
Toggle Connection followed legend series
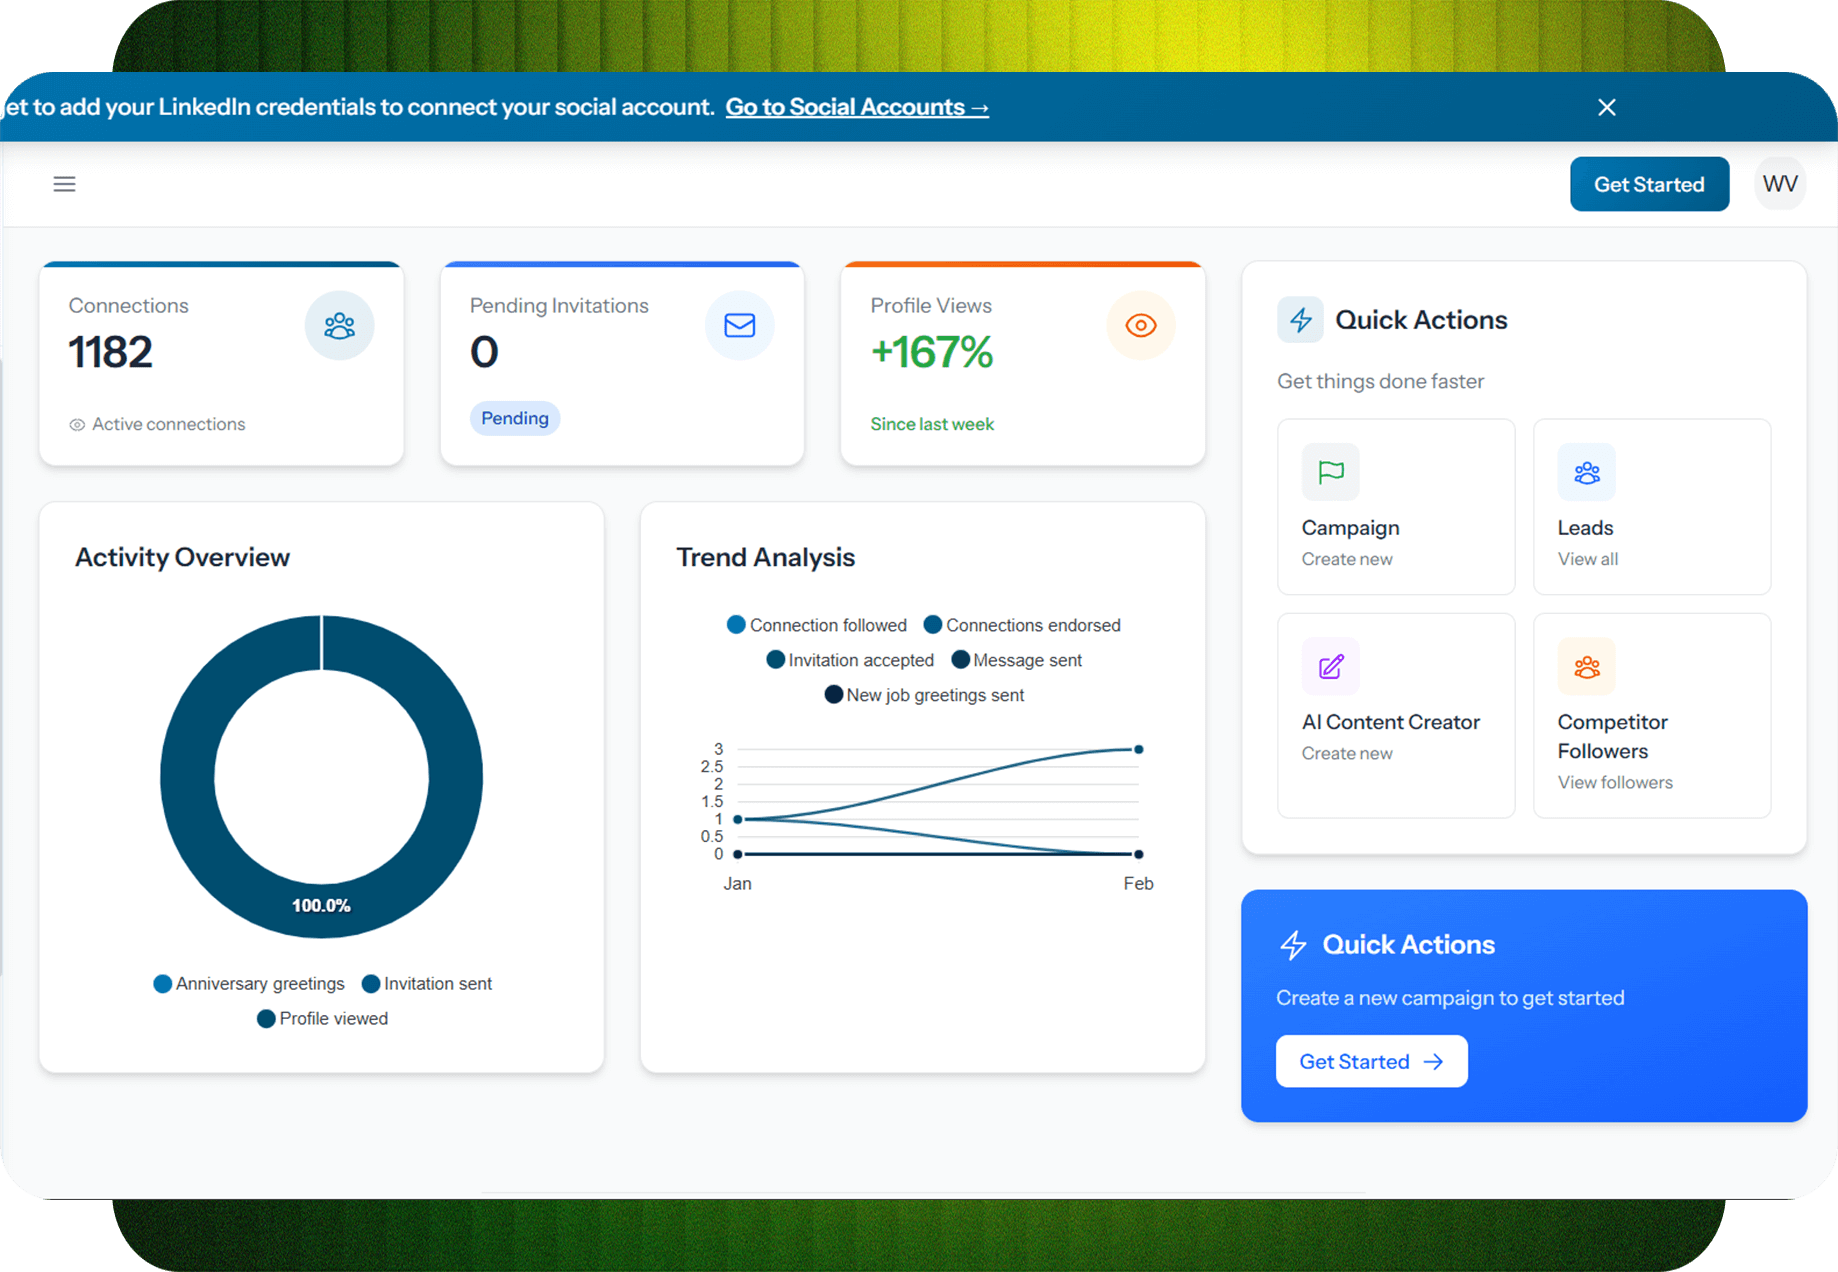(817, 625)
